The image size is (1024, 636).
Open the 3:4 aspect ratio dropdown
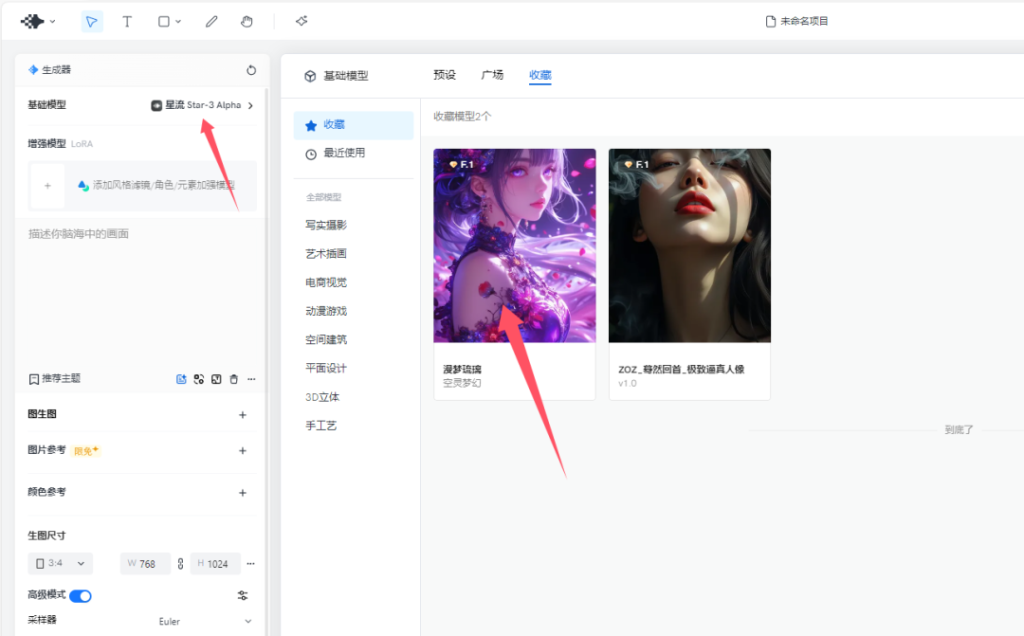(60, 564)
